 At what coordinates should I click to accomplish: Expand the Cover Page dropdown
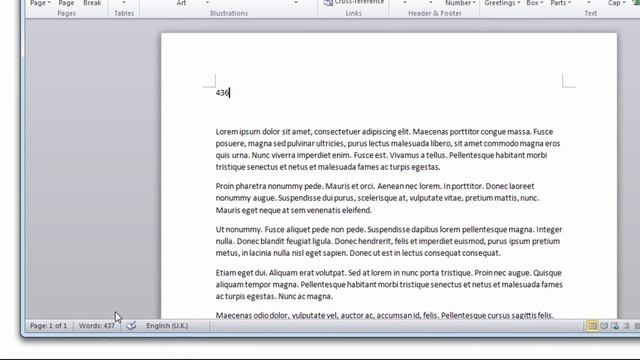pos(40,3)
